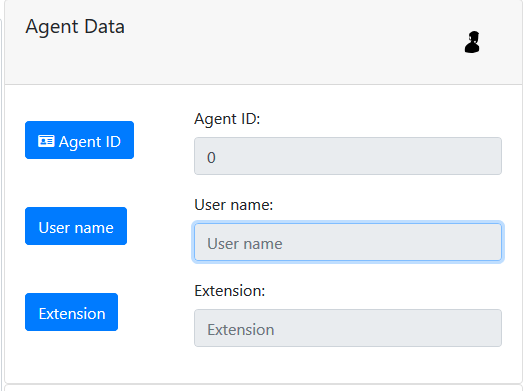529x391 pixels.
Task: Select the Extension input box
Action: [348, 328]
